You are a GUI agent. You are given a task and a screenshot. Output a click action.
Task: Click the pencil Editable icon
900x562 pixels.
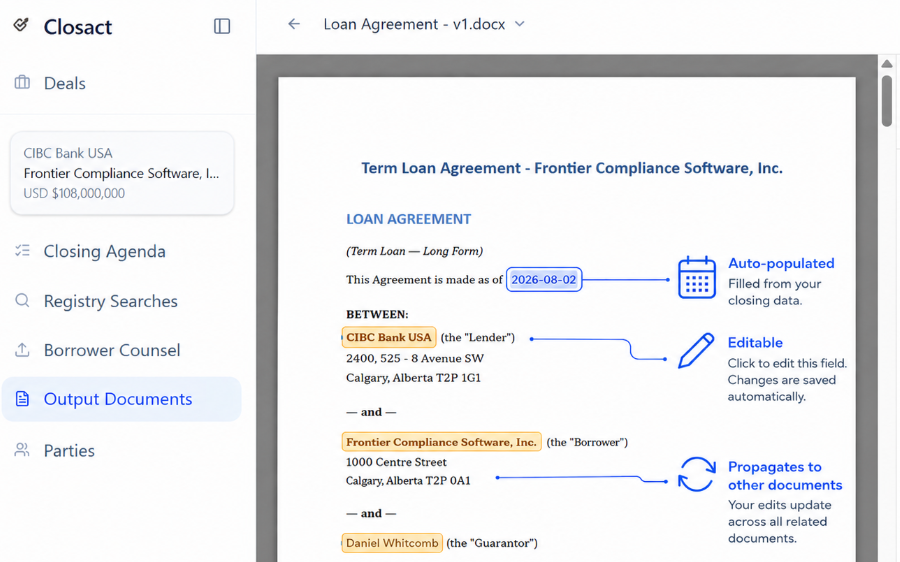pos(696,351)
